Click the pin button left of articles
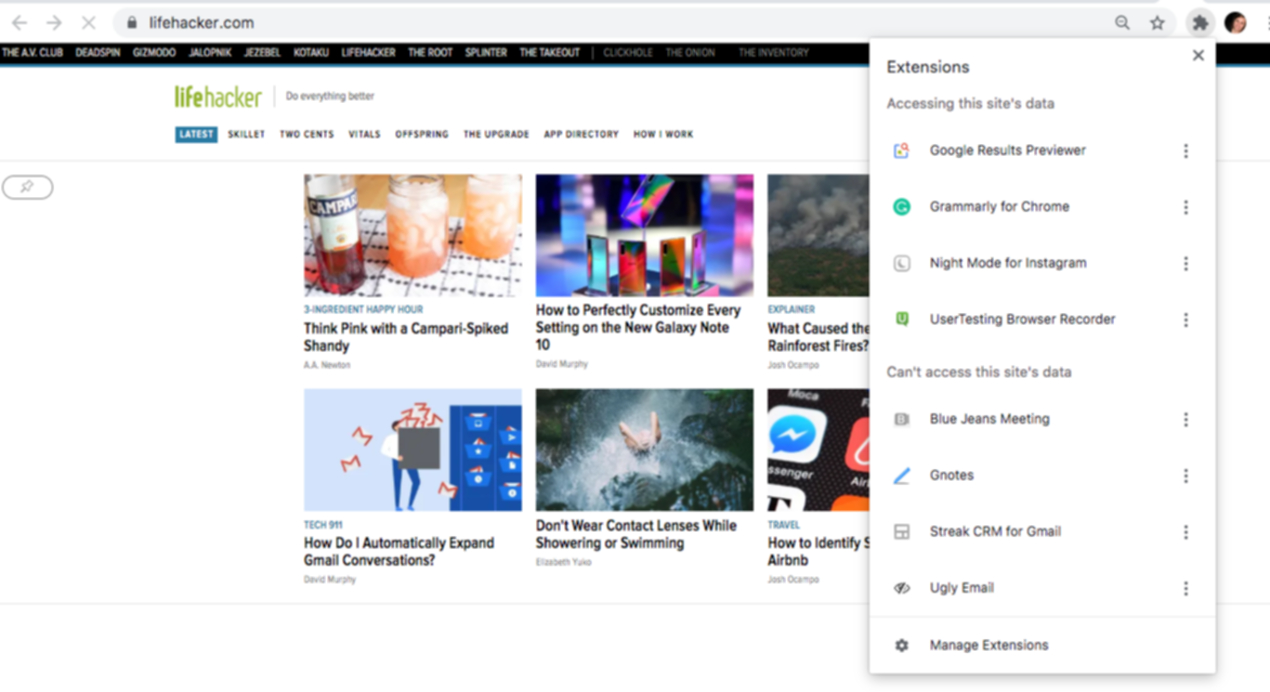 27,187
